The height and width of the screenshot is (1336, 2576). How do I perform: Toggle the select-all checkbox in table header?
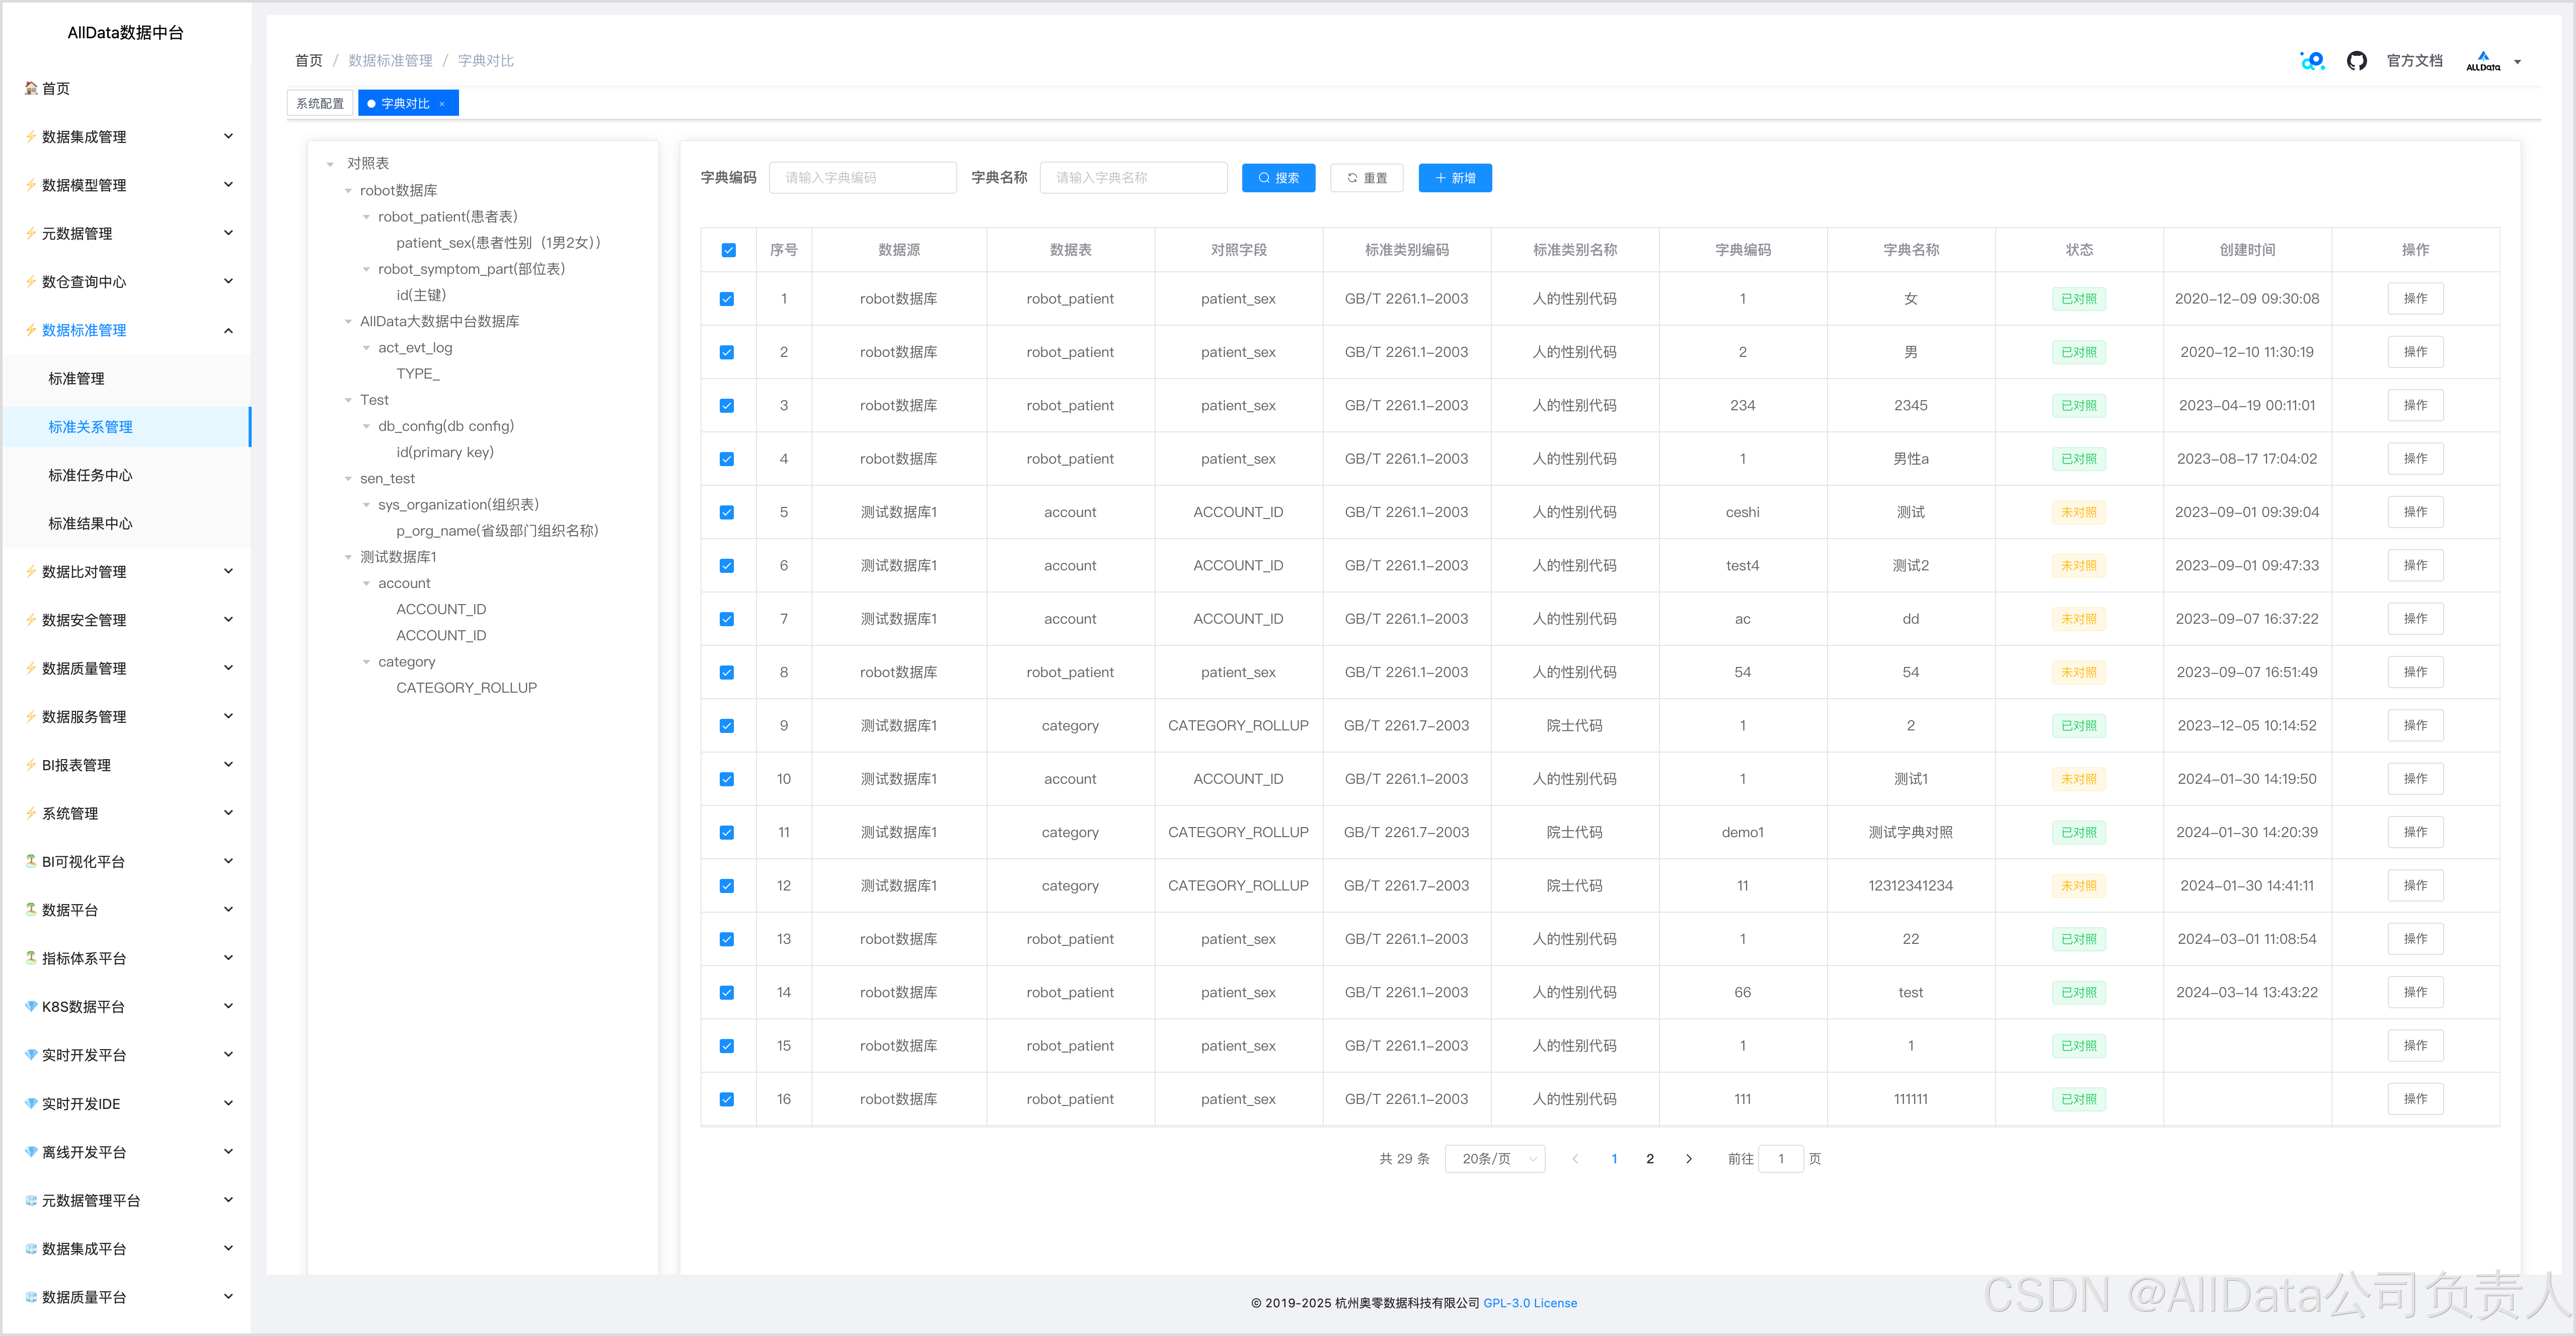click(728, 250)
